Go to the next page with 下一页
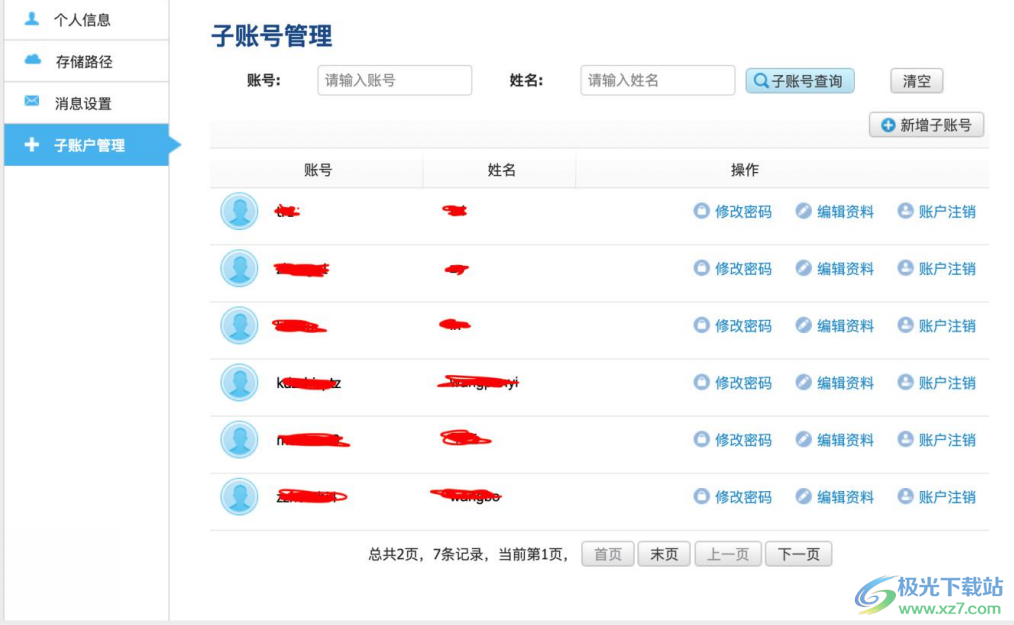The height and width of the screenshot is (625, 1014). pos(798,554)
